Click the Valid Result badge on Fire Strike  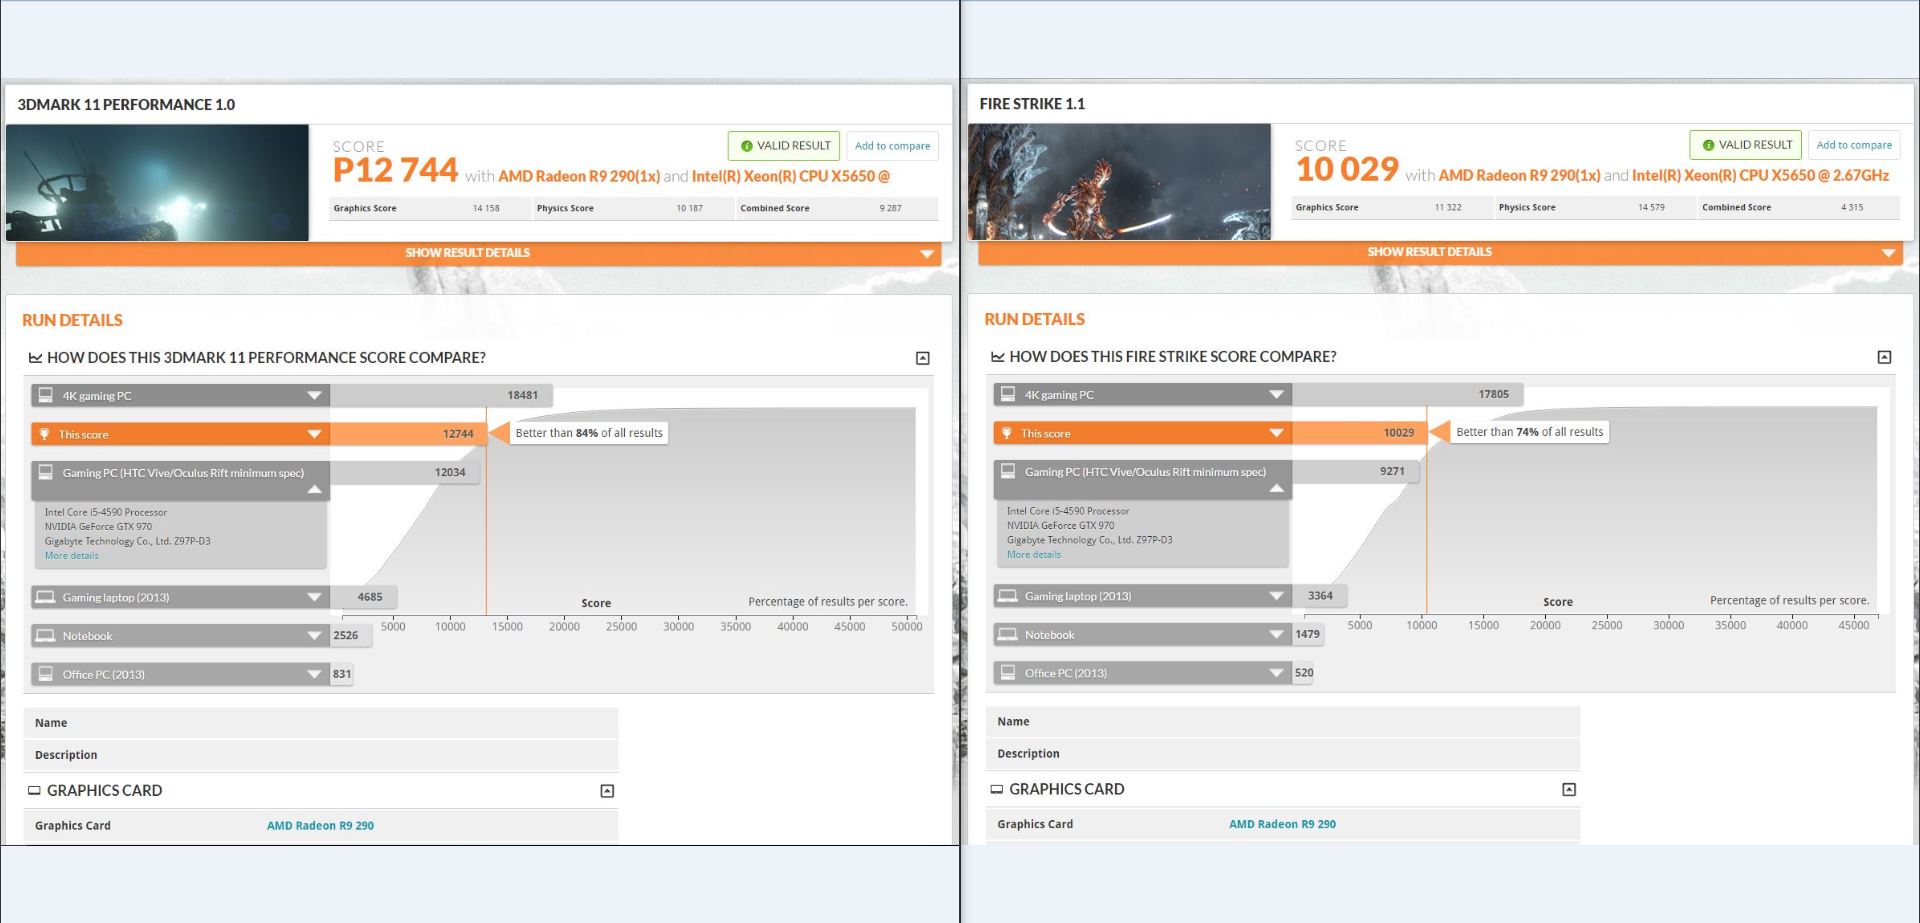tap(1746, 145)
